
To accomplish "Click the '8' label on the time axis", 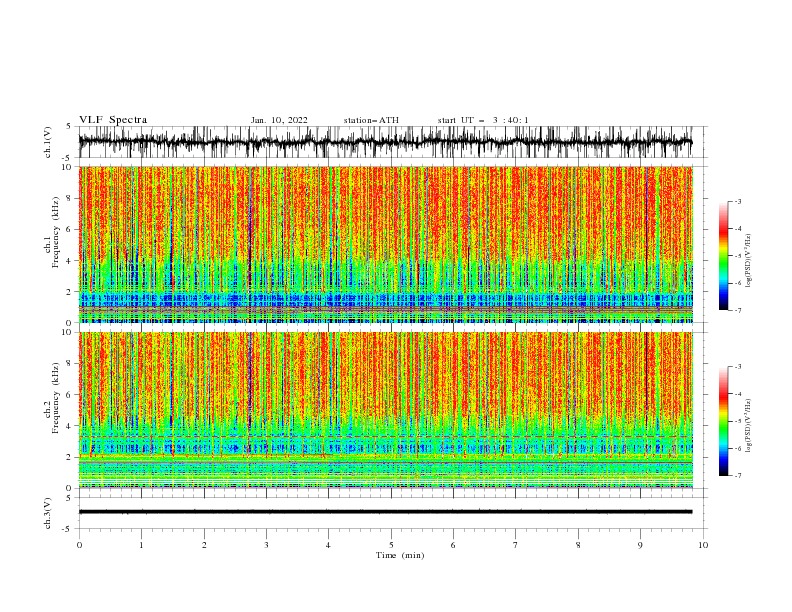I will pos(578,545).
